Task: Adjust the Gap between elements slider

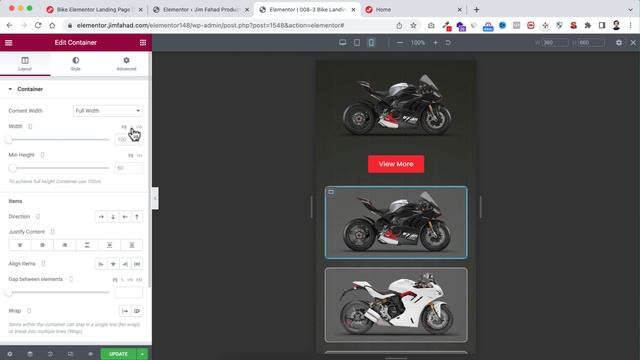Action: click(x=59, y=292)
